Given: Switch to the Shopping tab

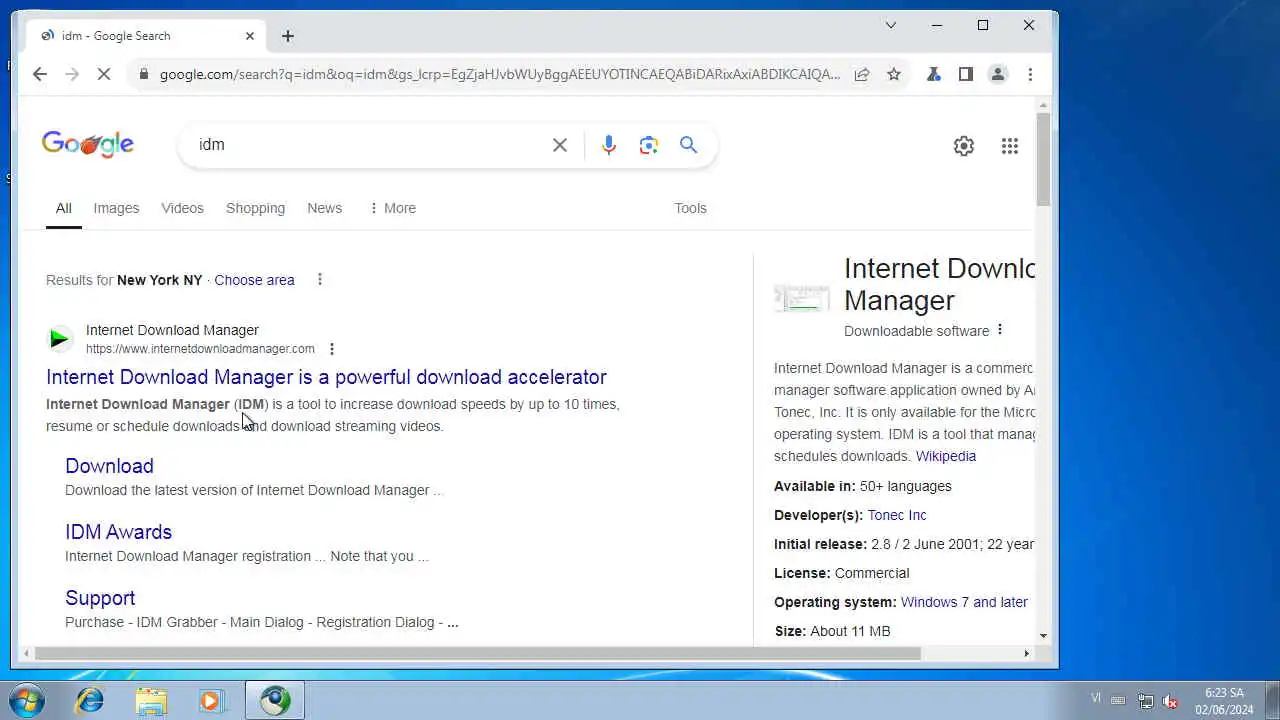Looking at the screenshot, I should click(x=255, y=208).
